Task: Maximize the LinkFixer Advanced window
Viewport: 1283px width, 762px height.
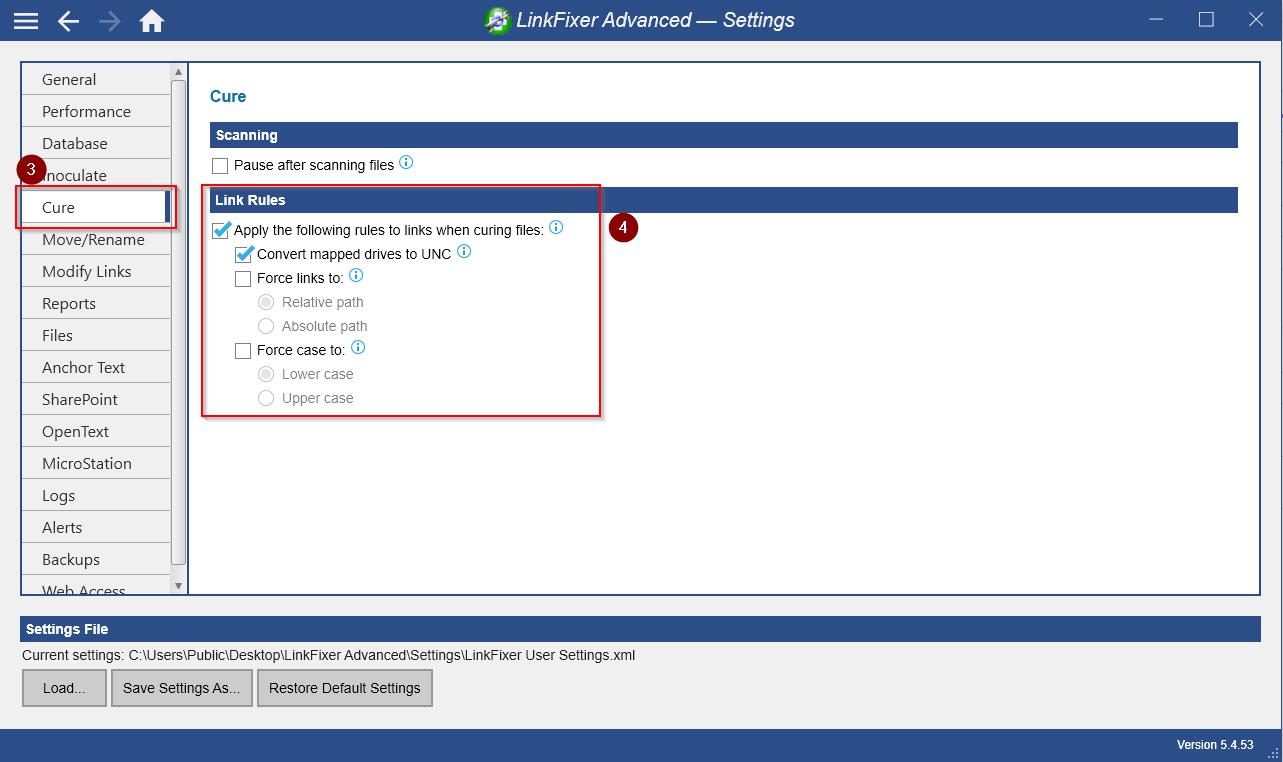Action: tap(1206, 20)
